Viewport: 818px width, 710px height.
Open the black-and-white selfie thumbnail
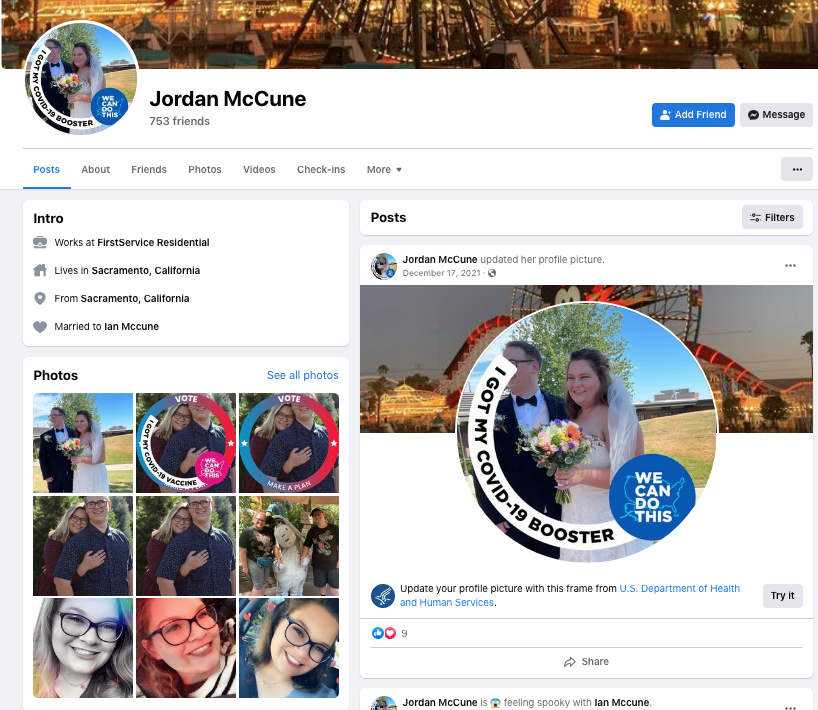point(83,648)
